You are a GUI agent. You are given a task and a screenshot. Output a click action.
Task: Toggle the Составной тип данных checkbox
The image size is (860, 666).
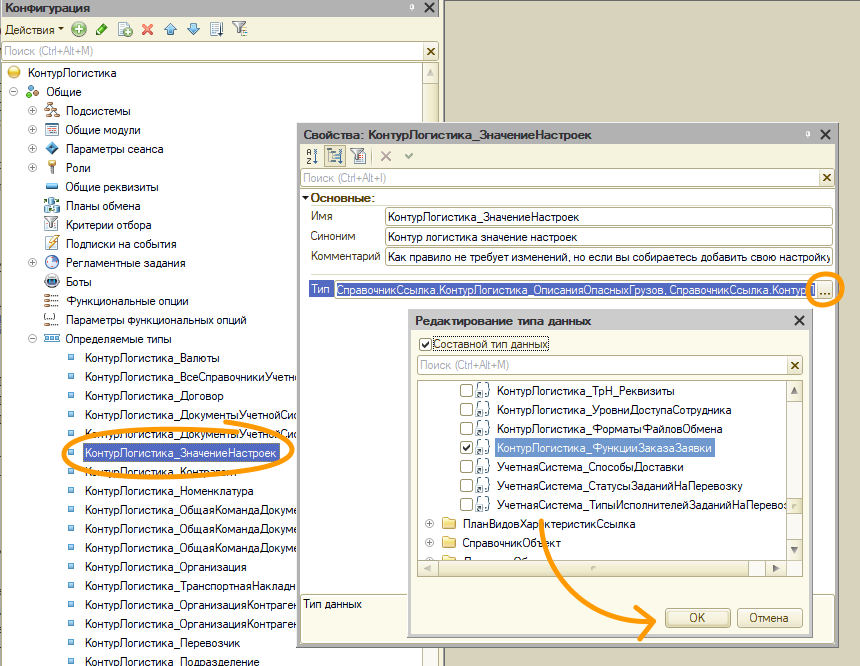click(x=425, y=344)
